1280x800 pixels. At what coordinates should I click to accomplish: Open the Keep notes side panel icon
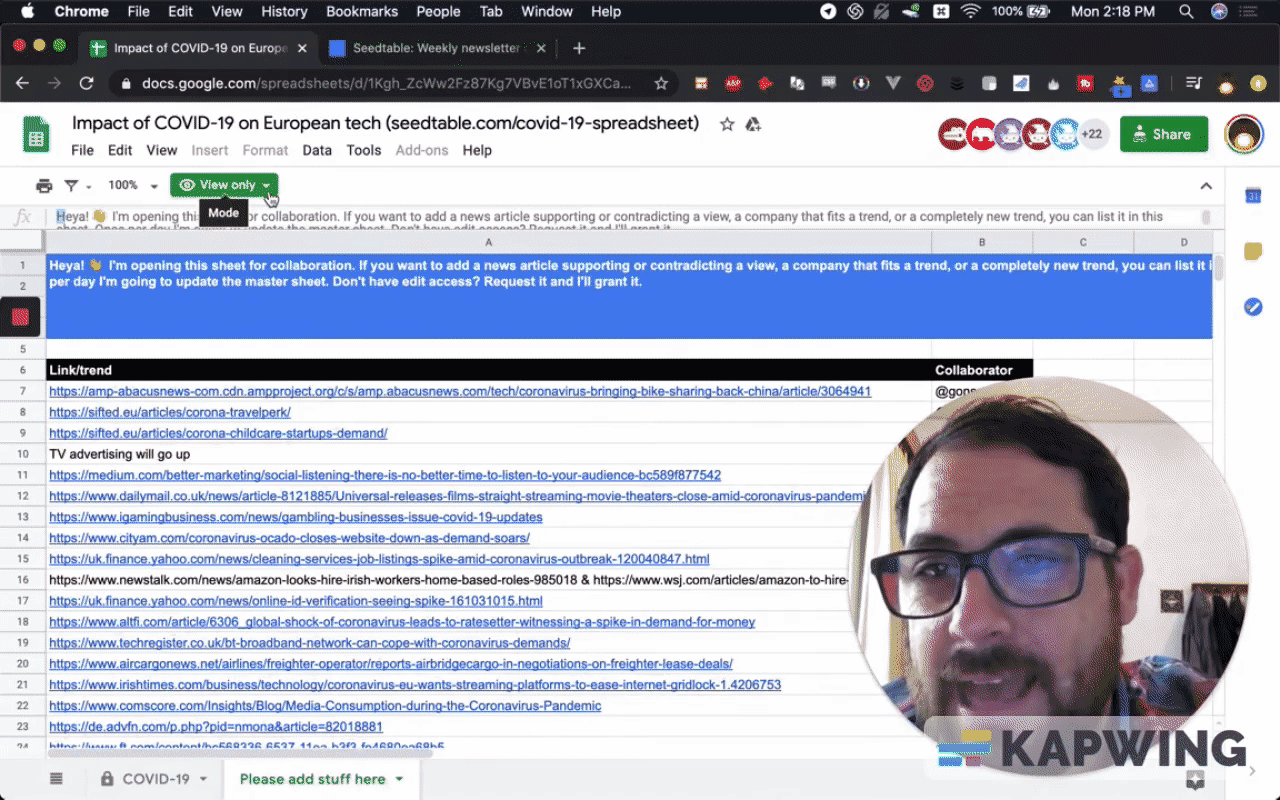click(1253, 251)
